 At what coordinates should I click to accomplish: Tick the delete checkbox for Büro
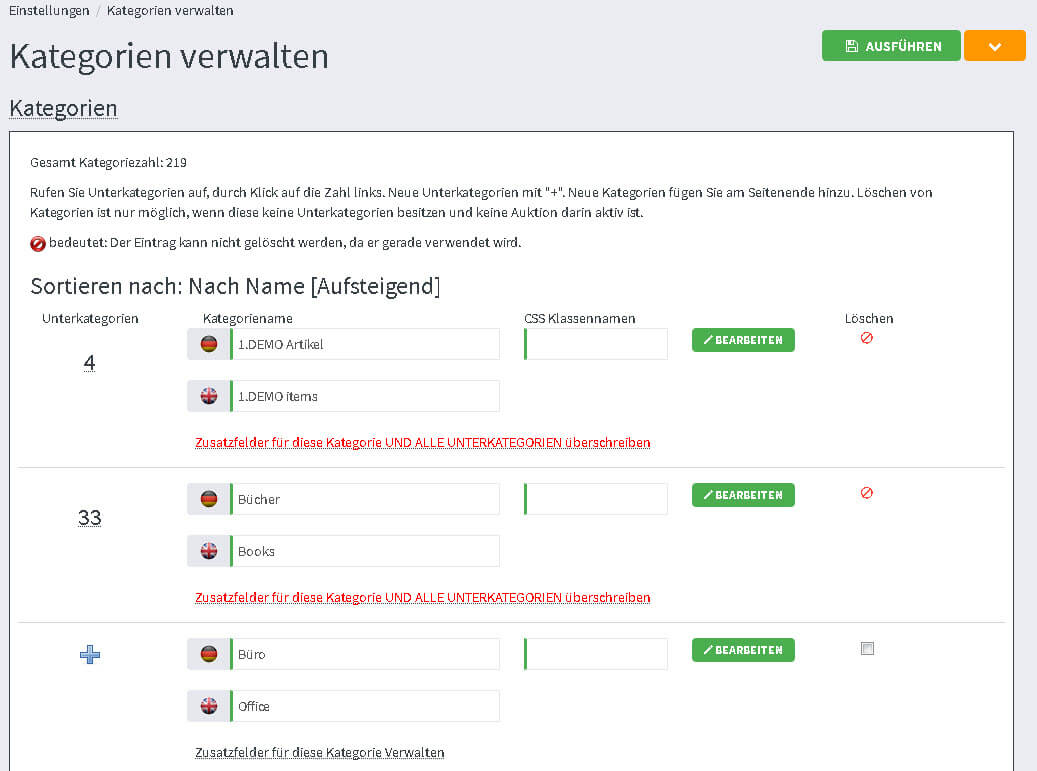pos(867,648)
